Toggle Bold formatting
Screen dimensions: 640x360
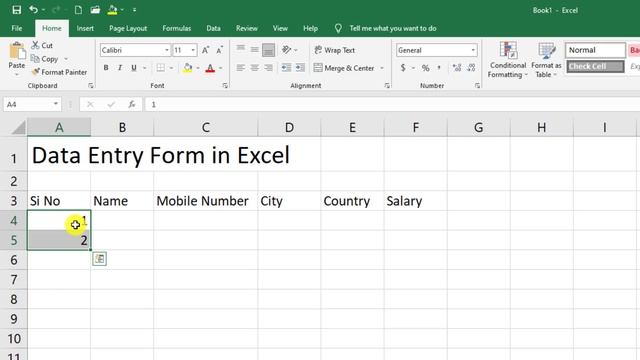[106, 68]
